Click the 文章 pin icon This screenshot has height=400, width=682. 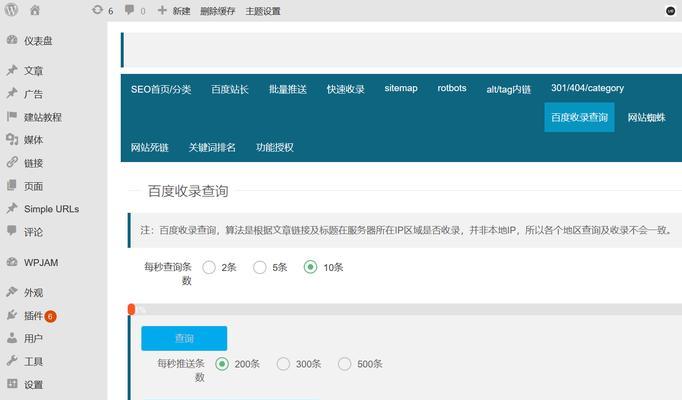pyautogui.click(x=12, y=70)
